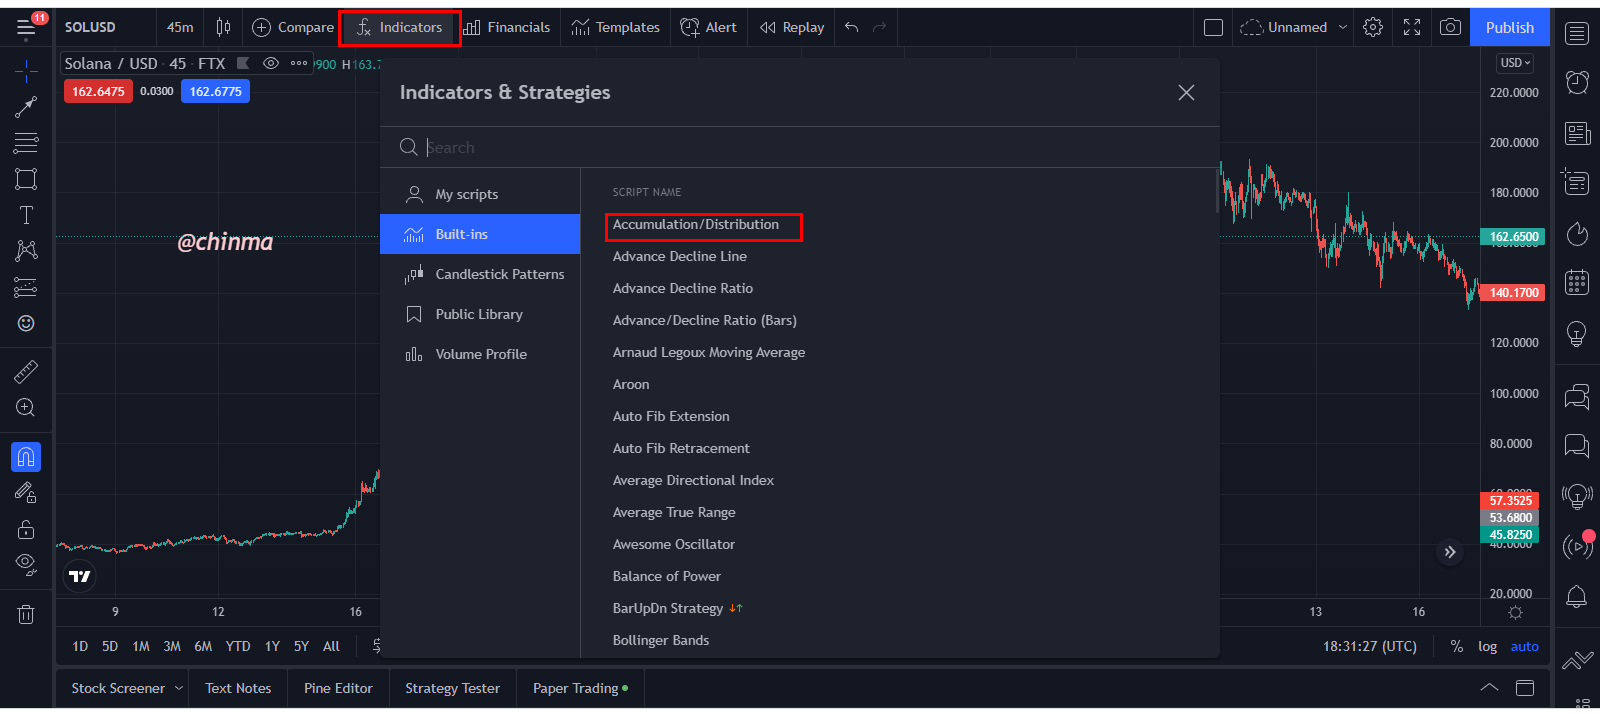Toggle log scale
This screenshot has height=714, width=1600.
(x=1488, y=646)
